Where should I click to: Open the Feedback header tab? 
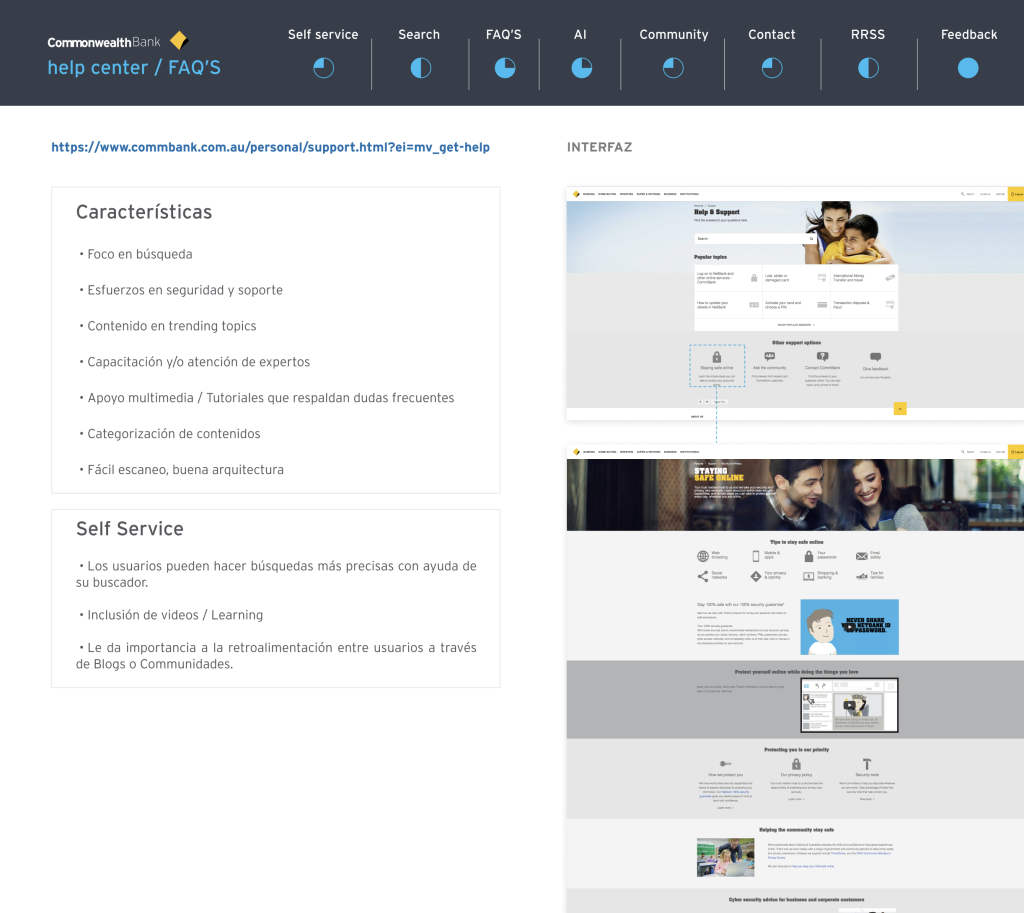(x=968, y=35)
